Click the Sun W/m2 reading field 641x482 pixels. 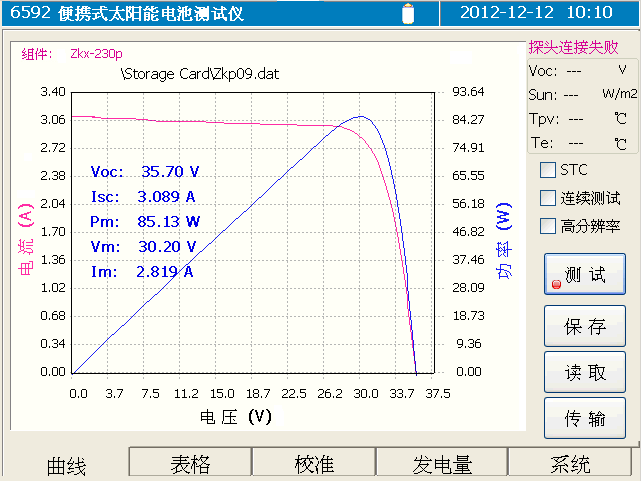pyautogui.click(x=582, y=94)
